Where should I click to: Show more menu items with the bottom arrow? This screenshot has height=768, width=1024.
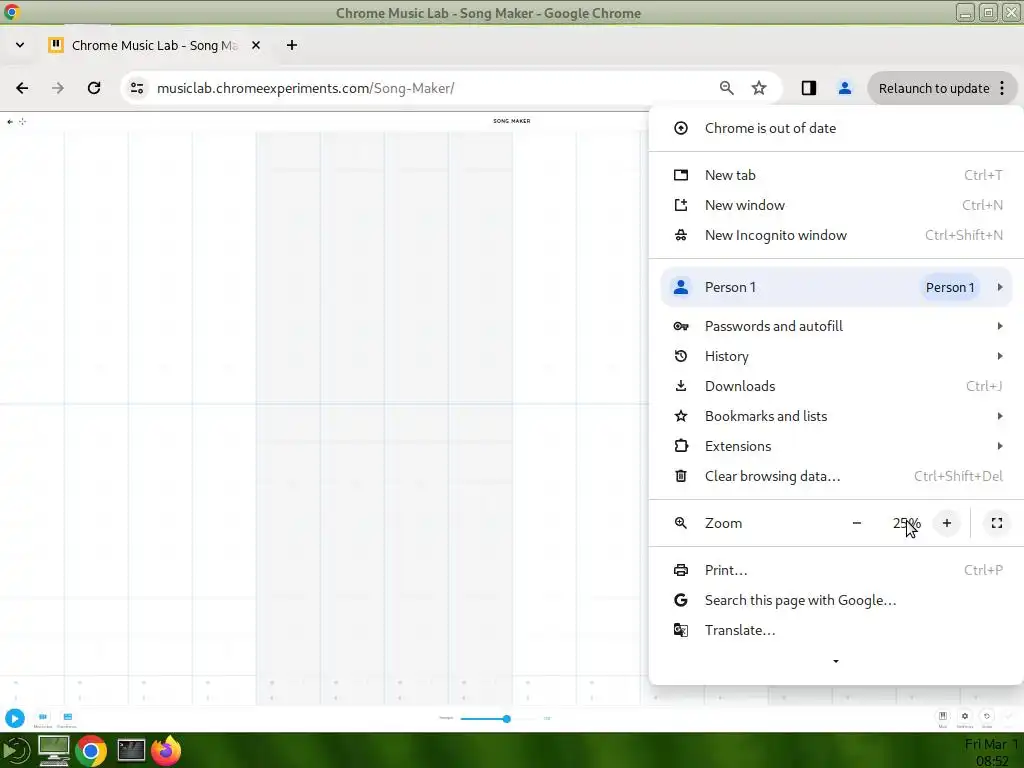836,662
